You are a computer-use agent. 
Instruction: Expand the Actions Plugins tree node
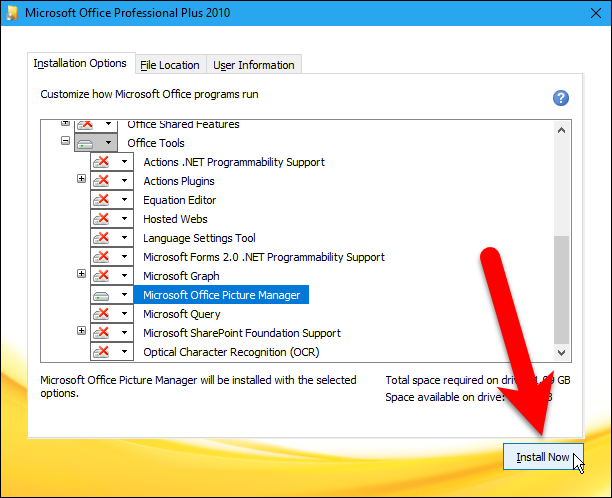(81, 178)
